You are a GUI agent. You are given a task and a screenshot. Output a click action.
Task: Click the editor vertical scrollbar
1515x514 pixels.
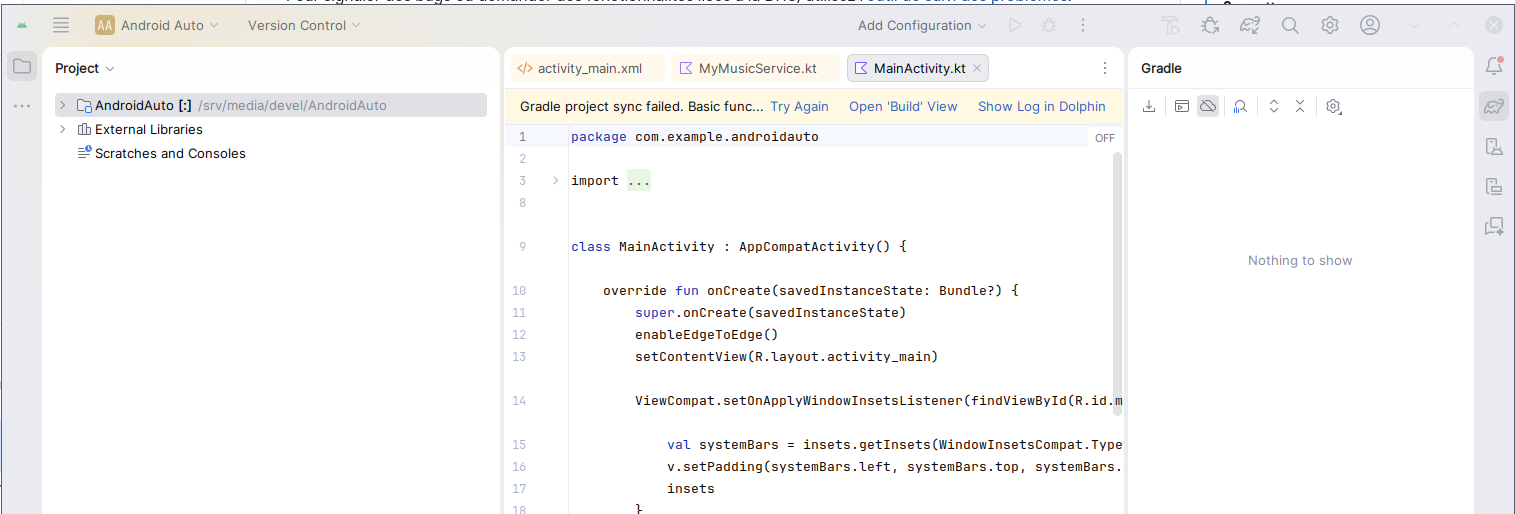click(1117, 280)
